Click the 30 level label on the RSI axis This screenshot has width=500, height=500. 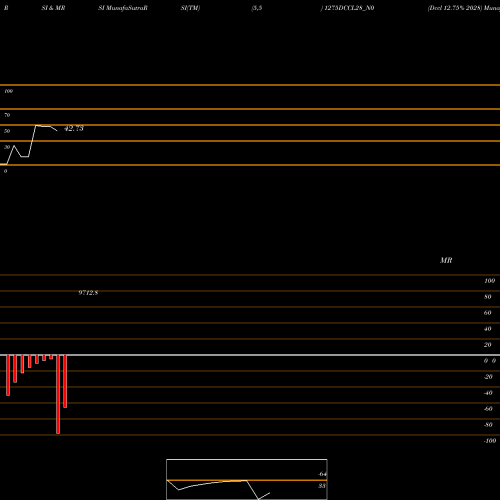tap(7, 147)
